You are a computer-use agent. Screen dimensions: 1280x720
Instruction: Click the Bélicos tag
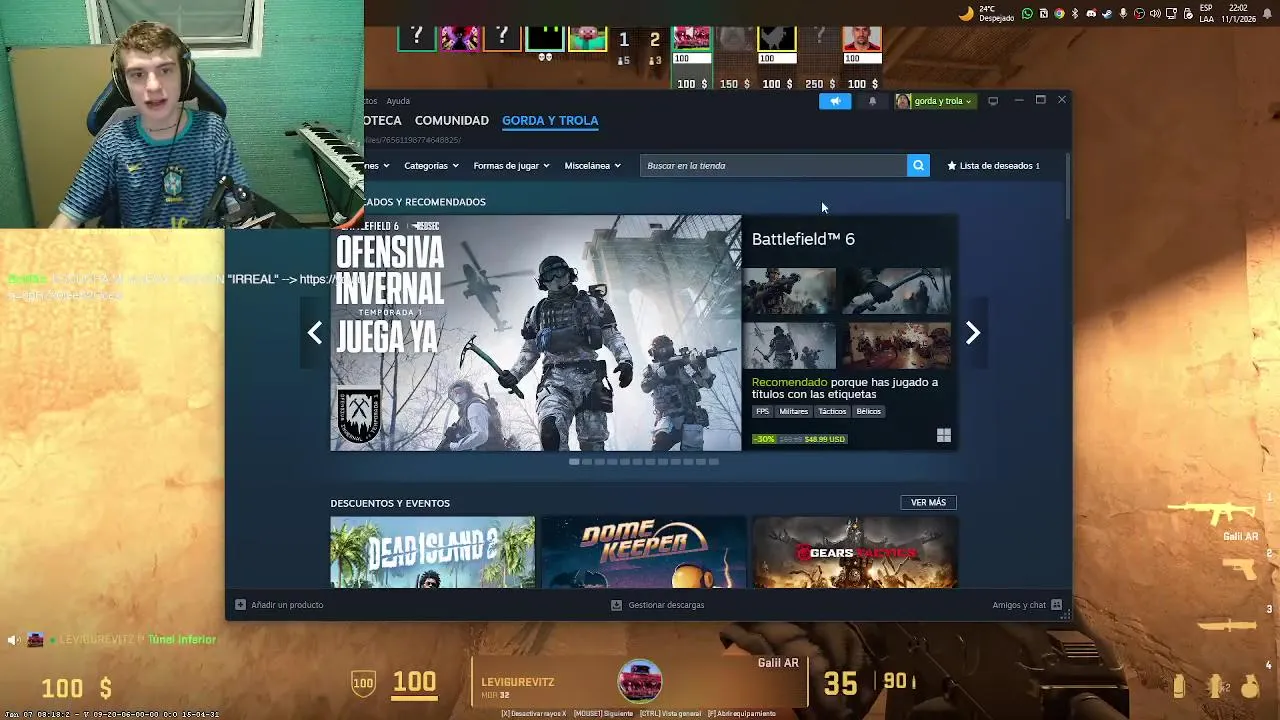(x=868, y=411)
